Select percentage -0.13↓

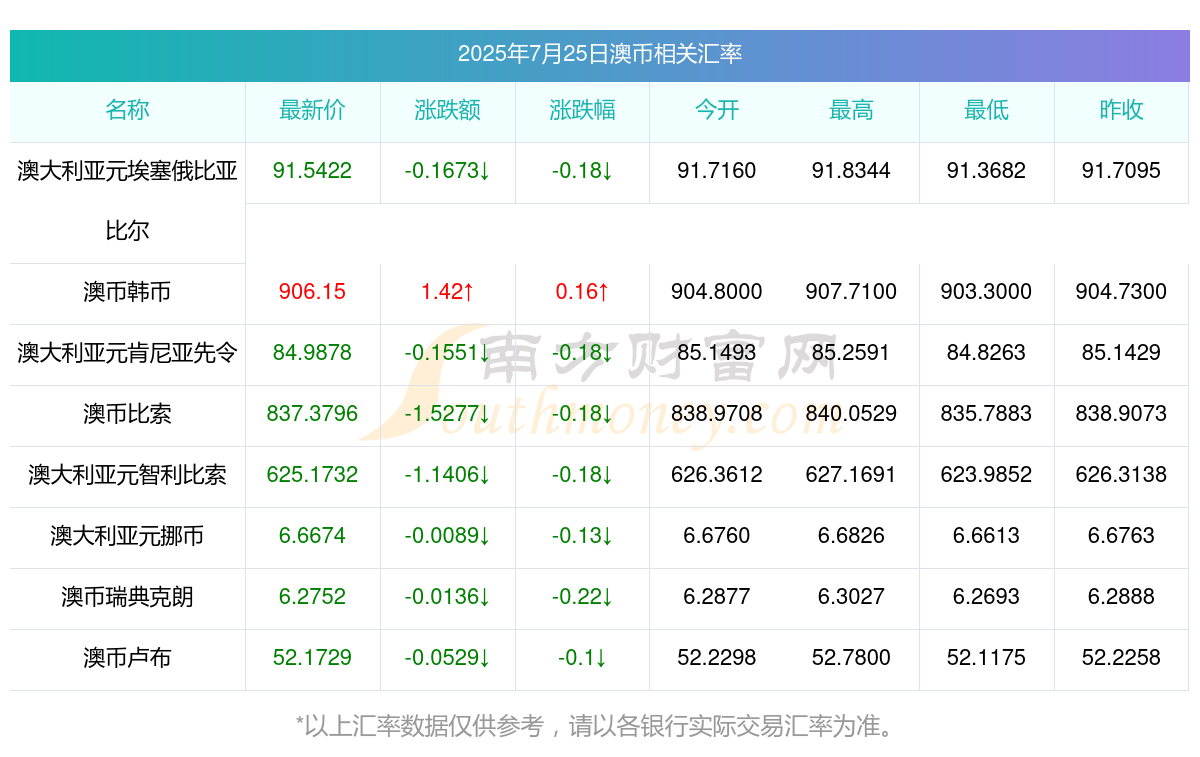583,536
